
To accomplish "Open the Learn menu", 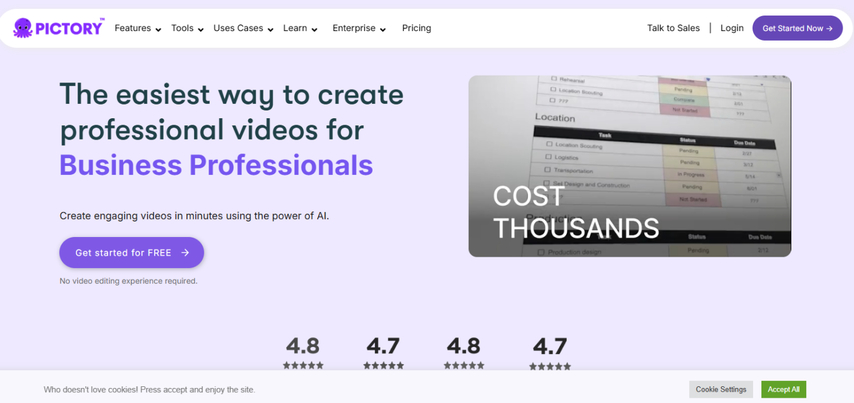I will [295, 28].
